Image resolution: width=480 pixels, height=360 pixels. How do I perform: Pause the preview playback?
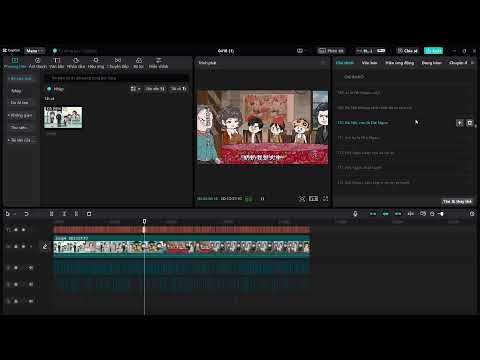coord(262,199)
